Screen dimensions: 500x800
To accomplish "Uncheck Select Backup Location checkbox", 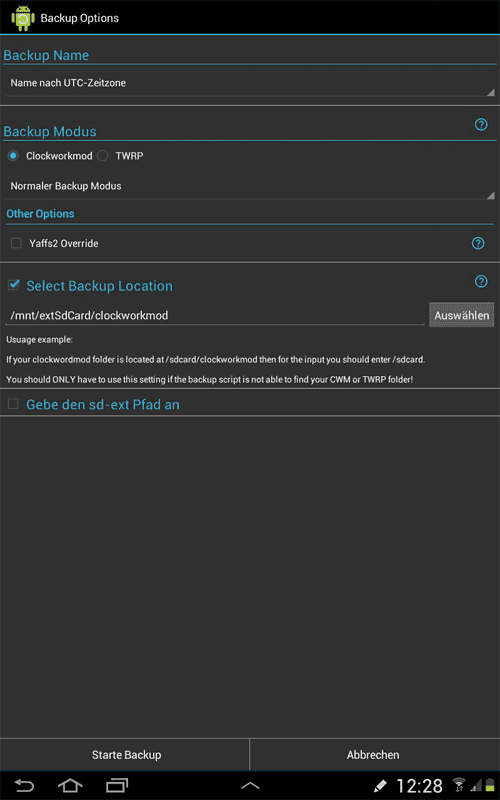I will tap(14, 285).
